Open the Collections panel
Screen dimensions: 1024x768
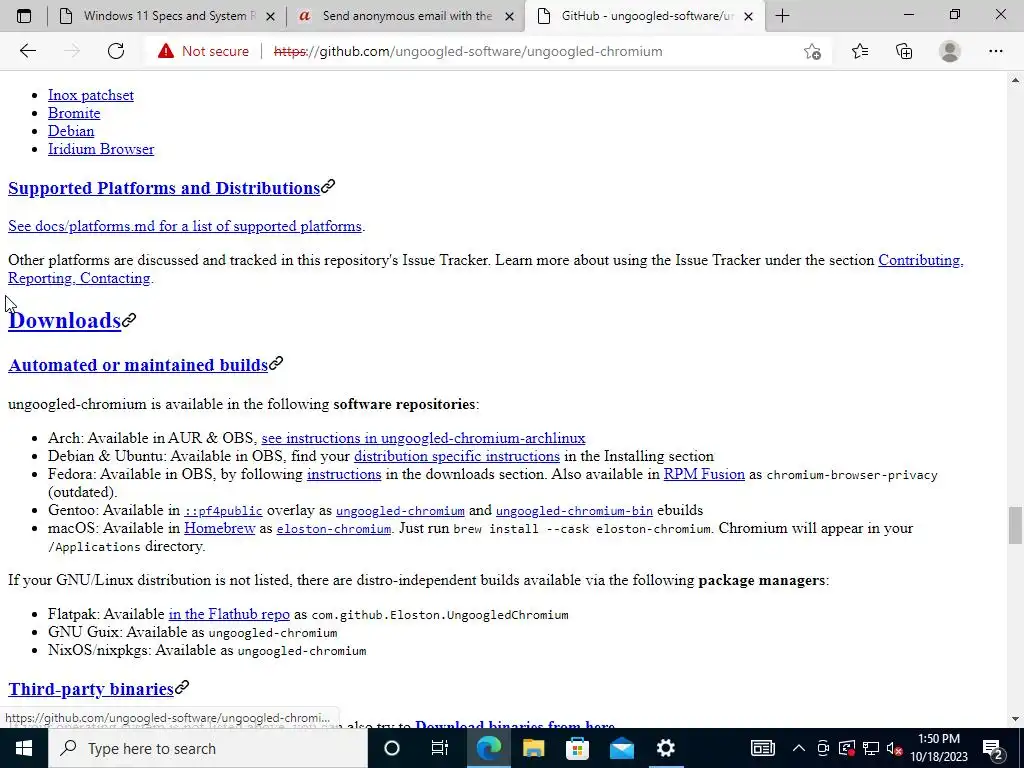pyautogui.click(x=904, y=51)
